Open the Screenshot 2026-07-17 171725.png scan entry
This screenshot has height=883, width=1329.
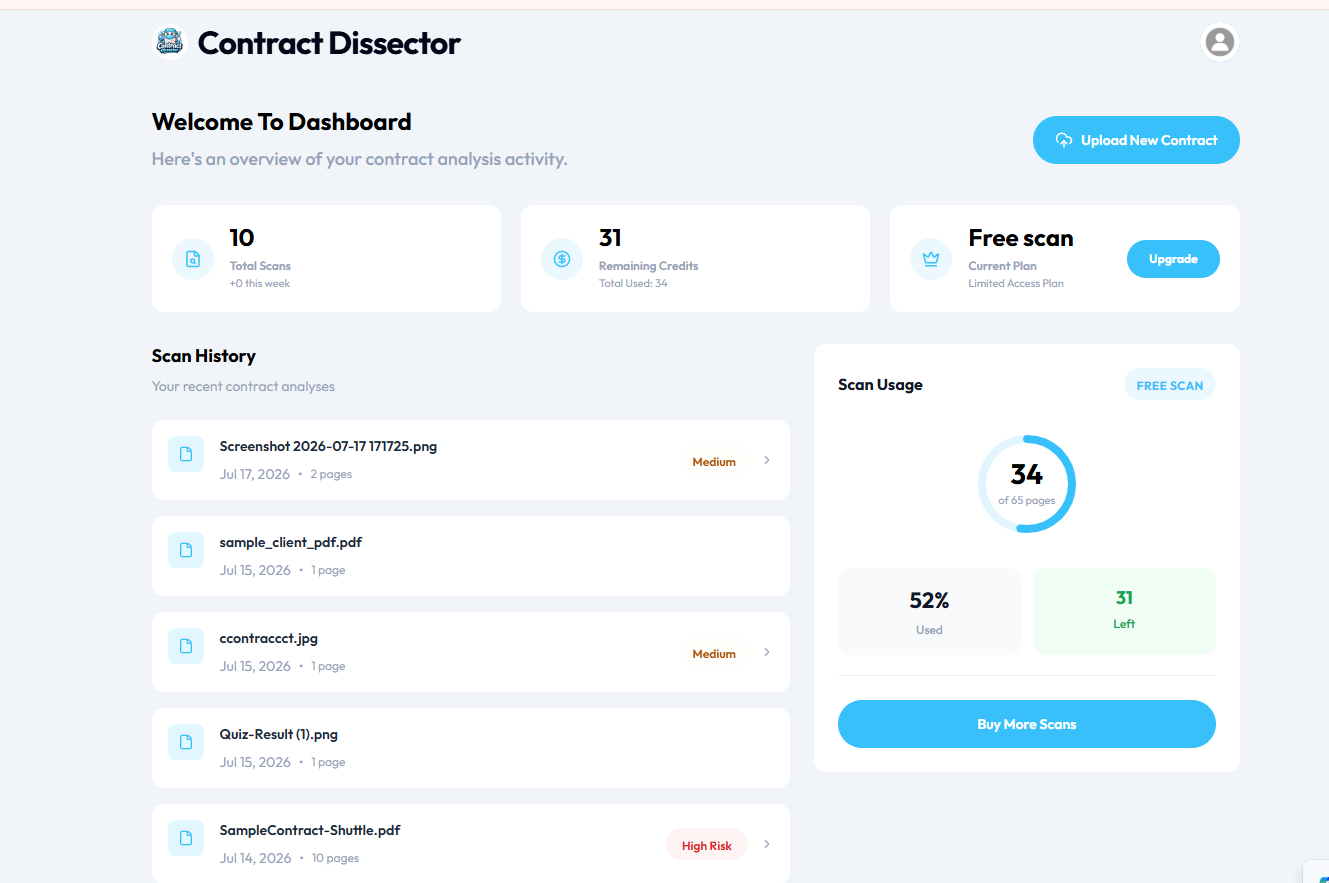471,460
